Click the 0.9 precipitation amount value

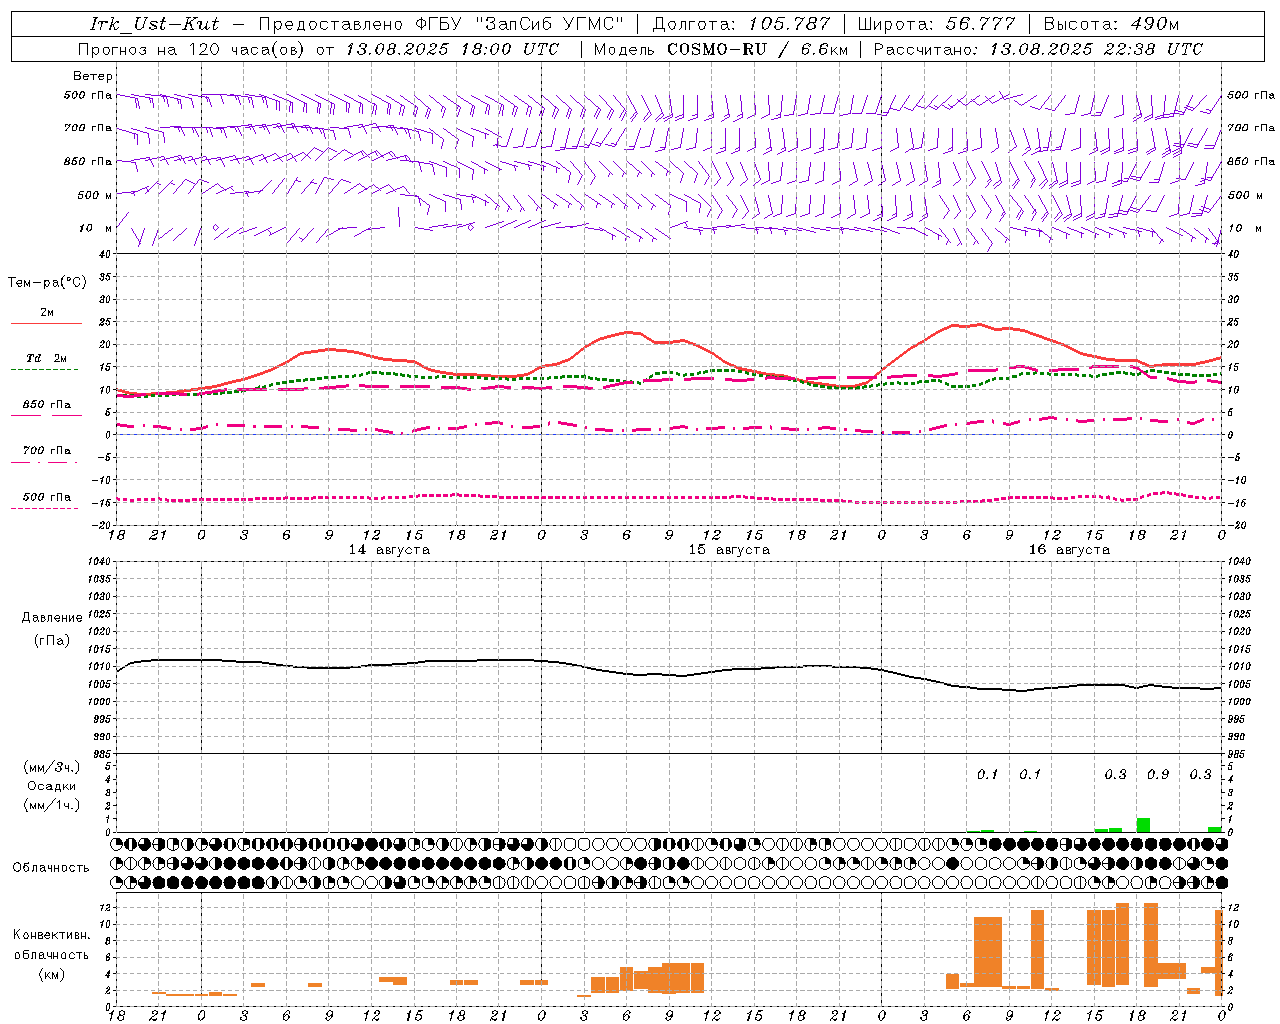coord(1158,775)
